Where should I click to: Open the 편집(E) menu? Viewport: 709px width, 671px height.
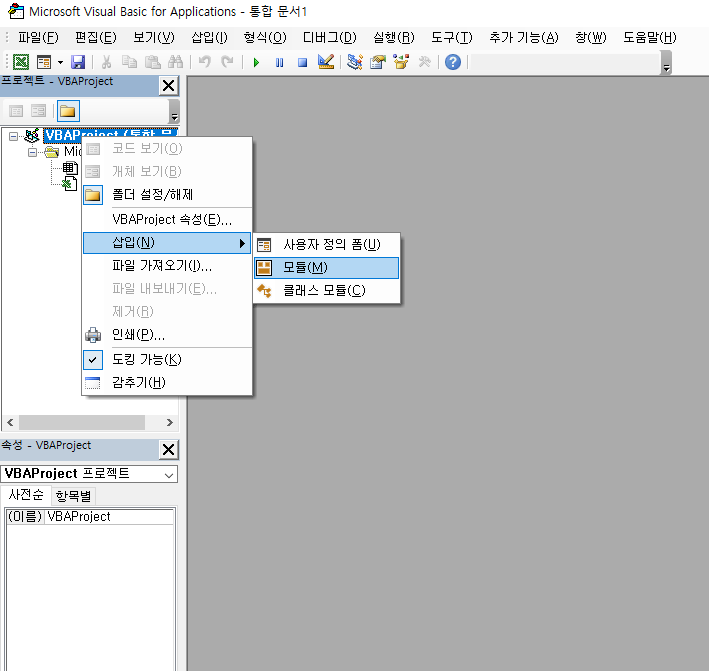pyautogui.click(x=95, y=38)
